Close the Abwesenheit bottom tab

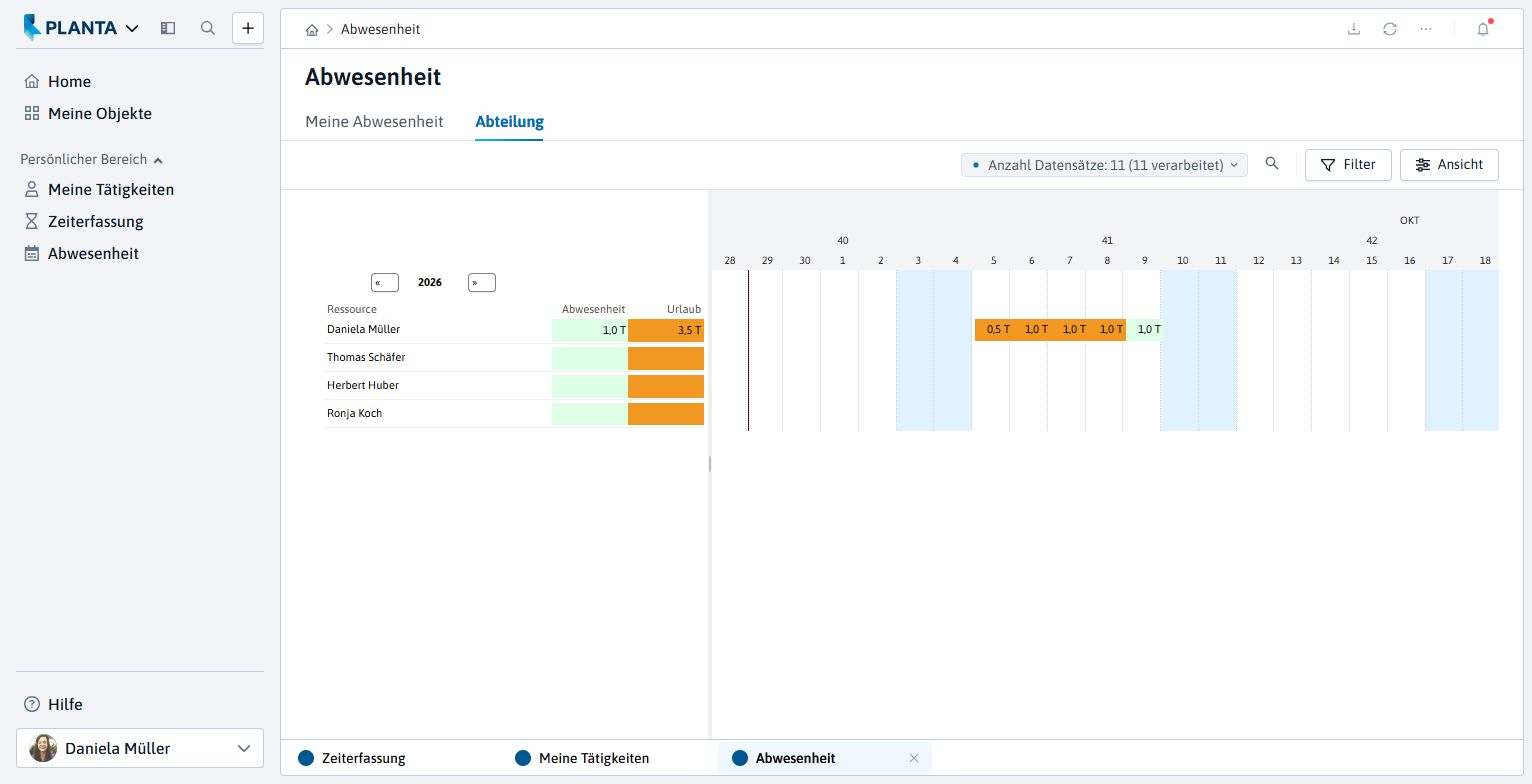913,758
